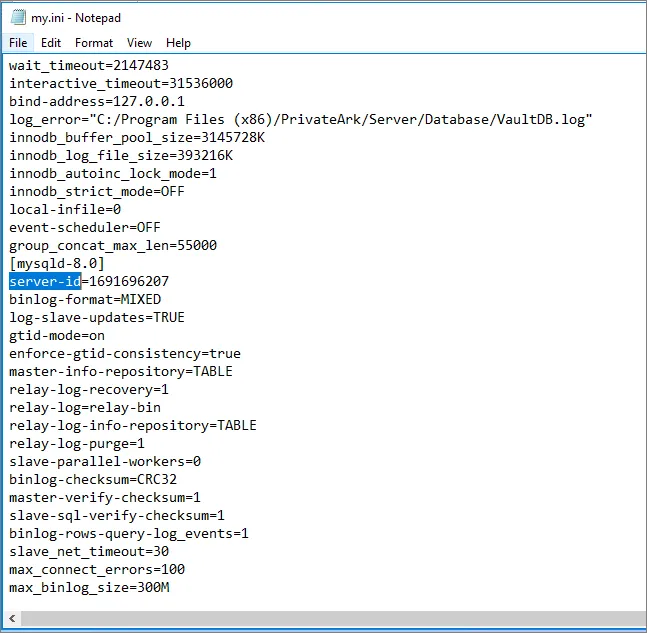The height and width of the screenshot is (633, 647).
Task: Place cursor on the binlog-checksum=CRC32 line
Action: click(x=93, y=479)
